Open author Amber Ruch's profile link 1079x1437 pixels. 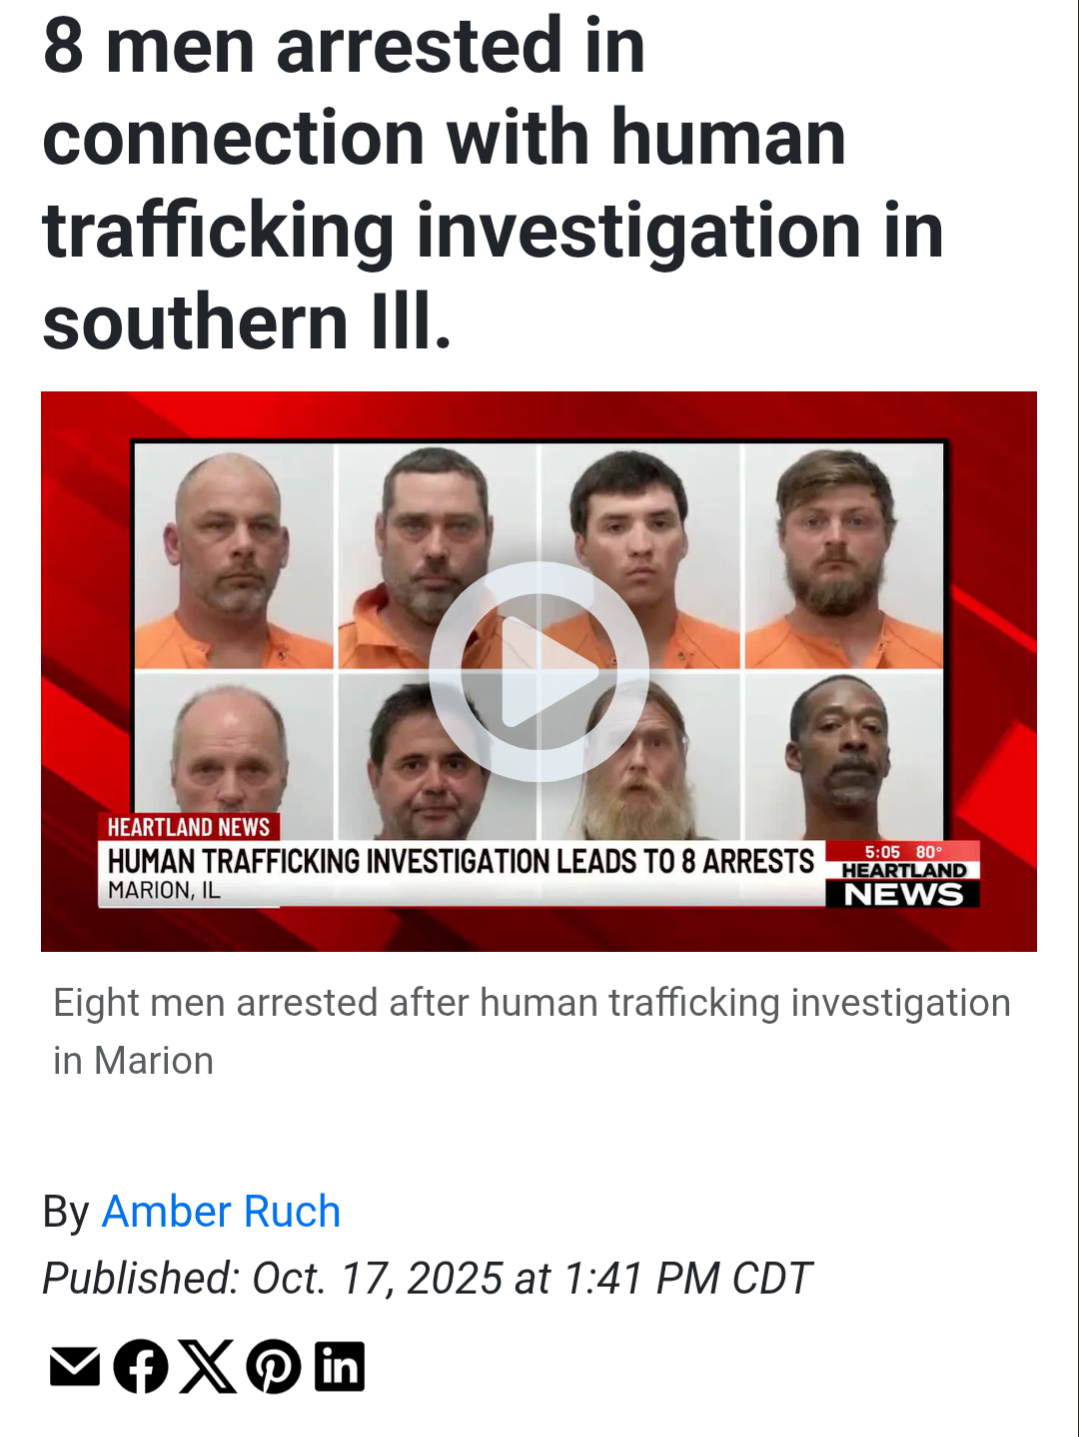tap(221, 1212)
